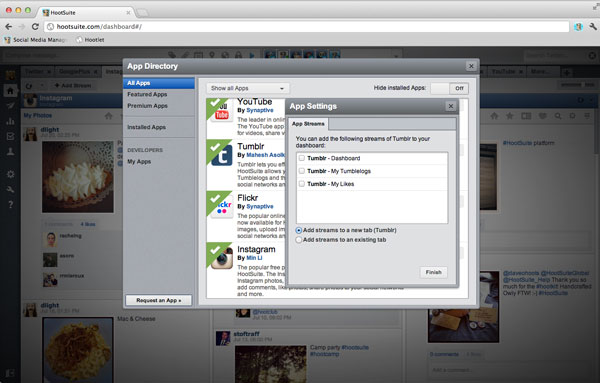Click the lock icon in compose bar
600x383 pixels.
click(238, 55)
